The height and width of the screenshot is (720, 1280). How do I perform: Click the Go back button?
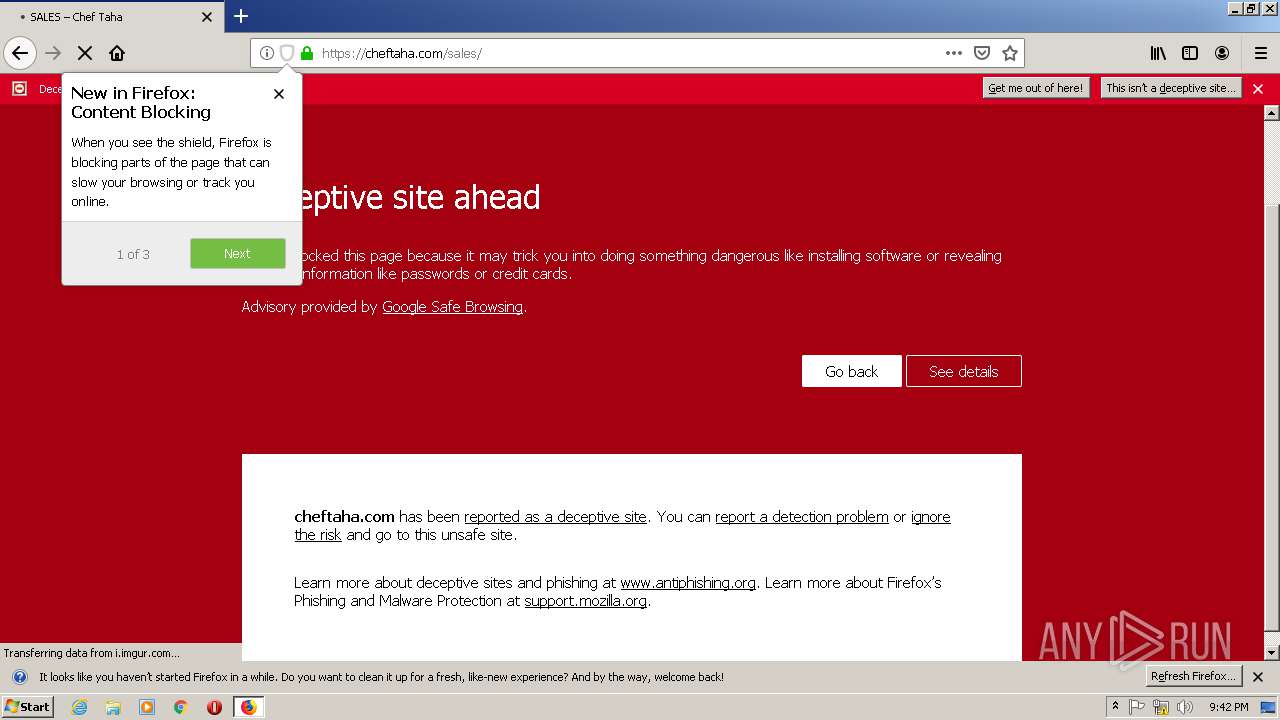(852, 371)
